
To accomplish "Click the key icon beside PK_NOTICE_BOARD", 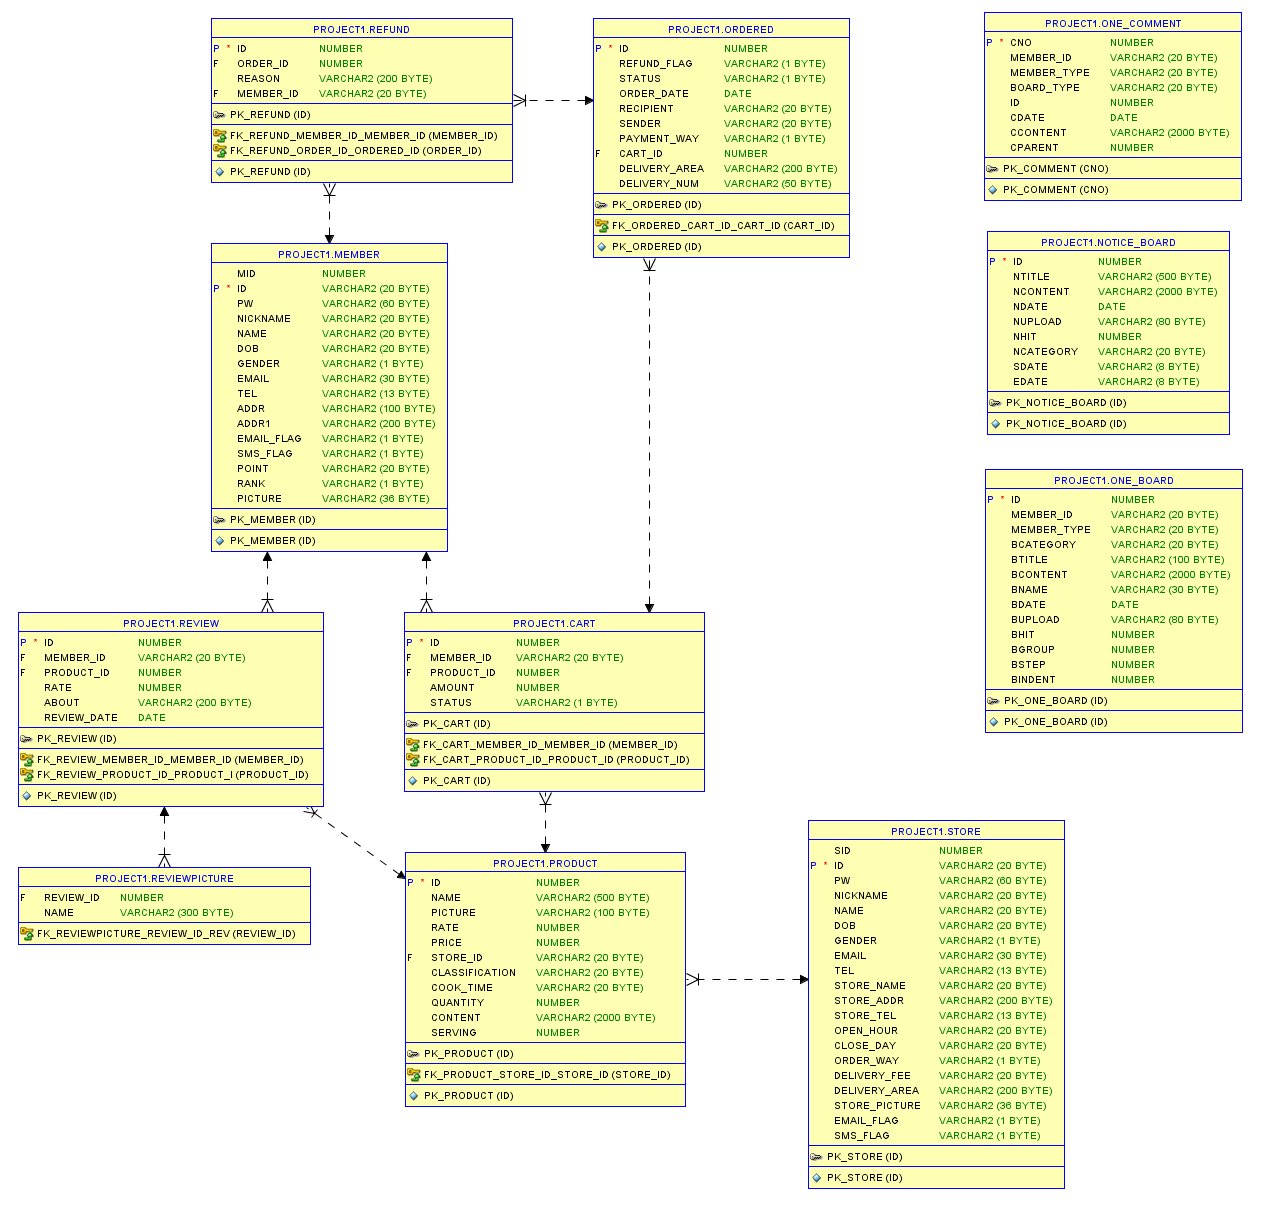I will [x=995, y=402].
